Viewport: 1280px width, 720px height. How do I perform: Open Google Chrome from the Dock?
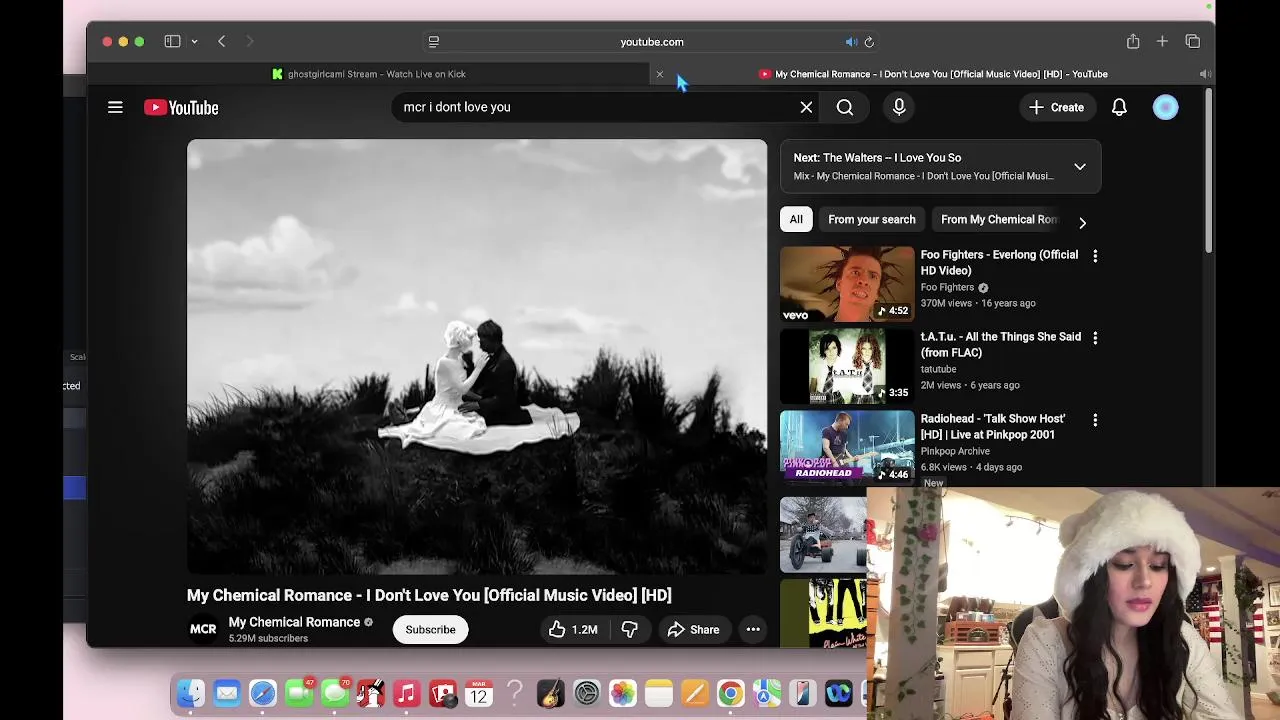[730, 693]
